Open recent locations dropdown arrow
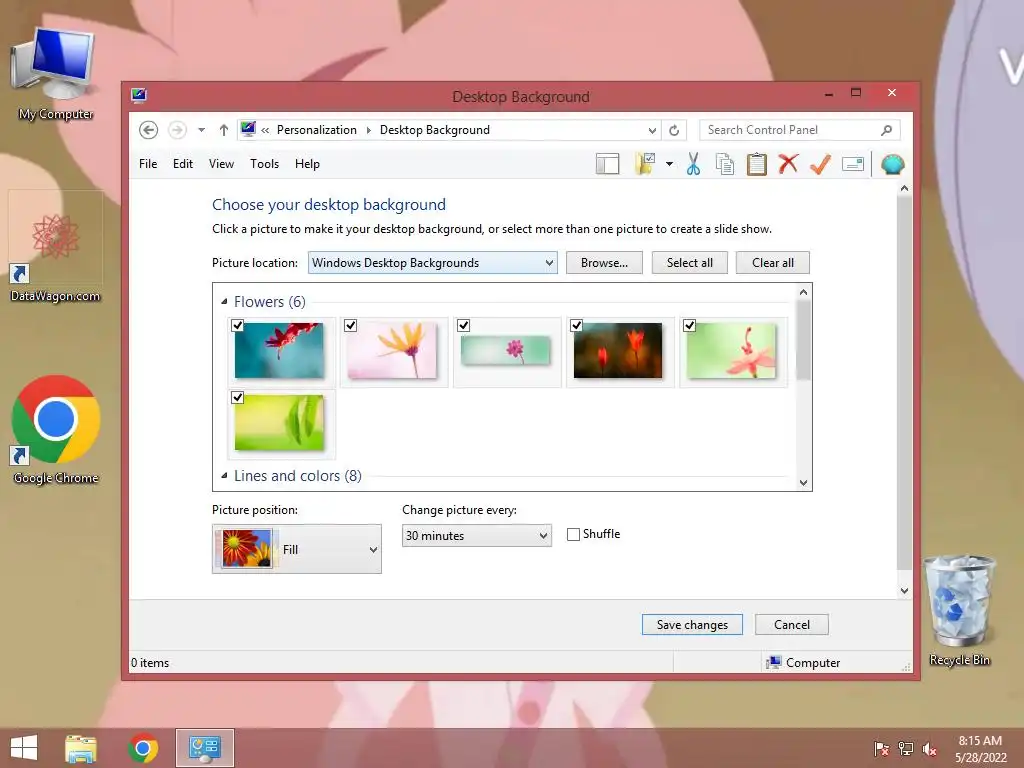 coord(202,130)
